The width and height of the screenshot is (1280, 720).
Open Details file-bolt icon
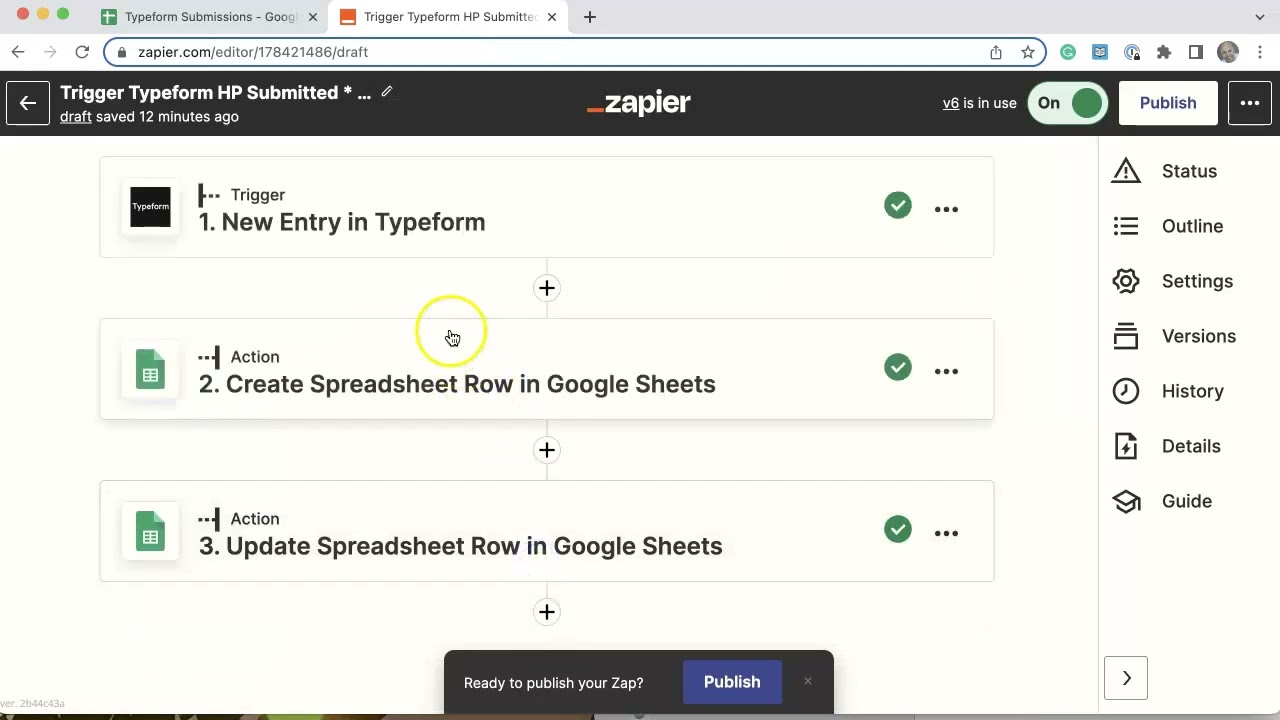[x=1126, y=446]
